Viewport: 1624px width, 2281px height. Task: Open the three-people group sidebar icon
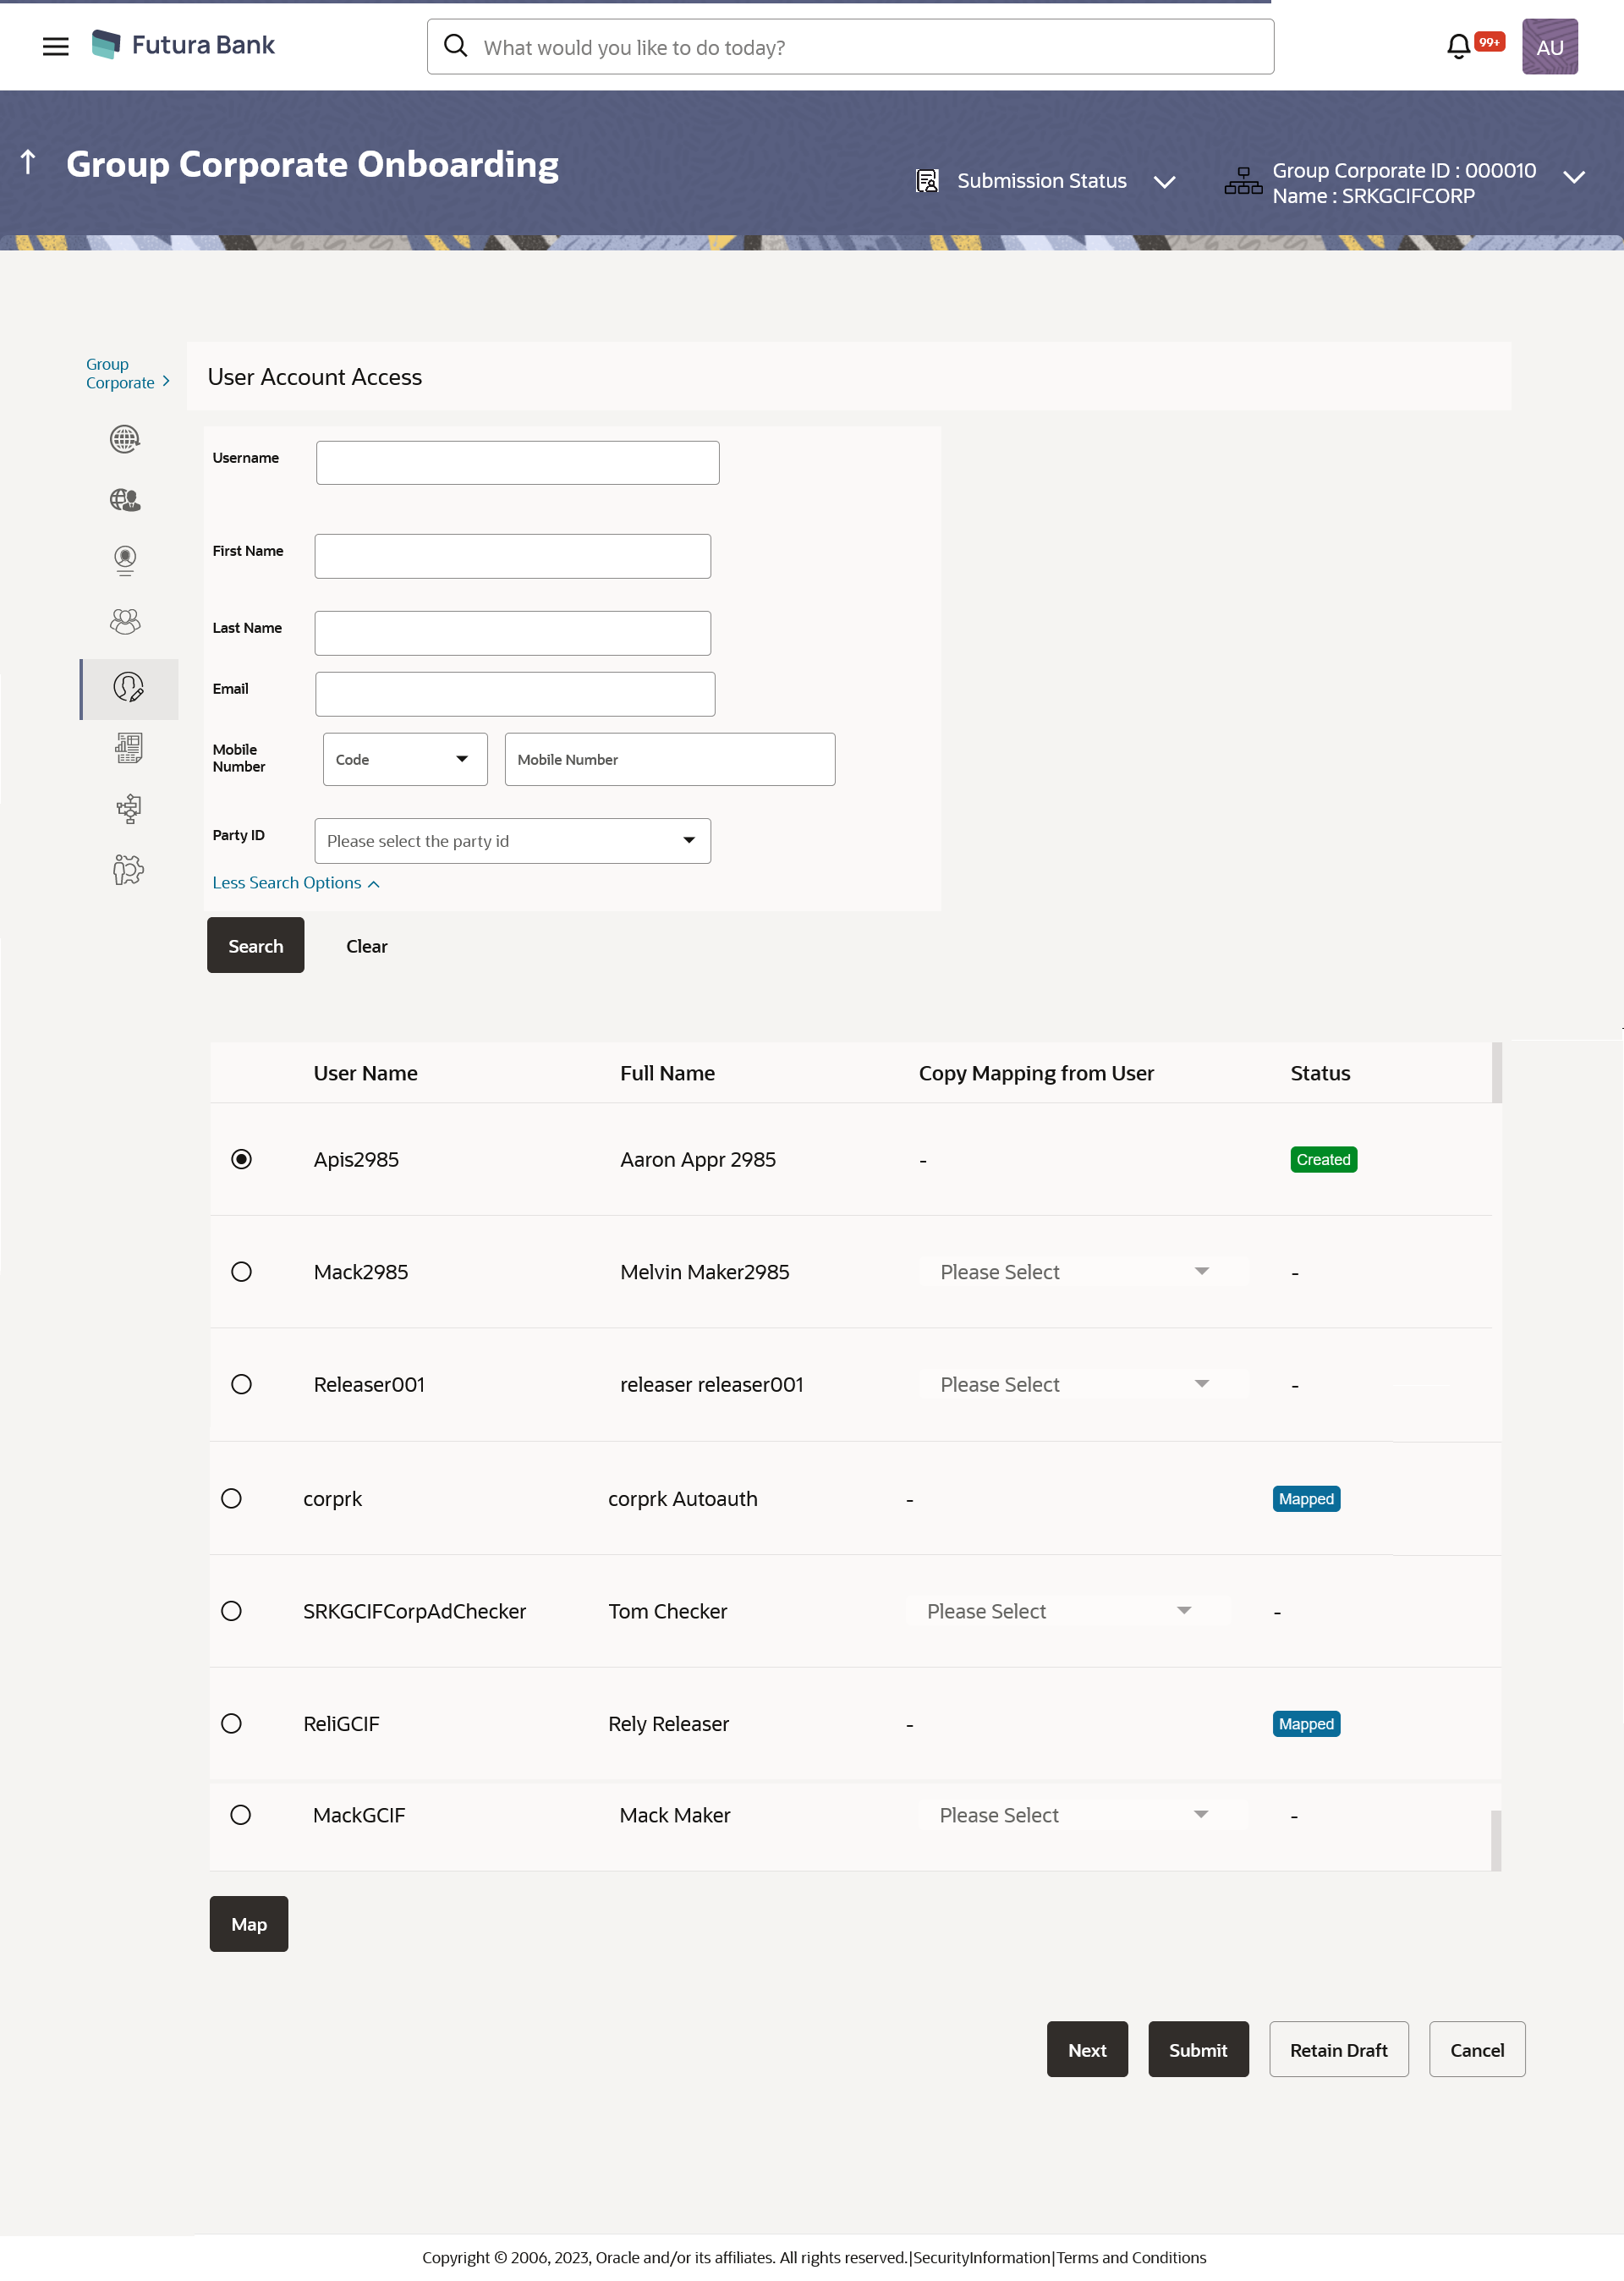pyautogui.click(x=125, y=622)
